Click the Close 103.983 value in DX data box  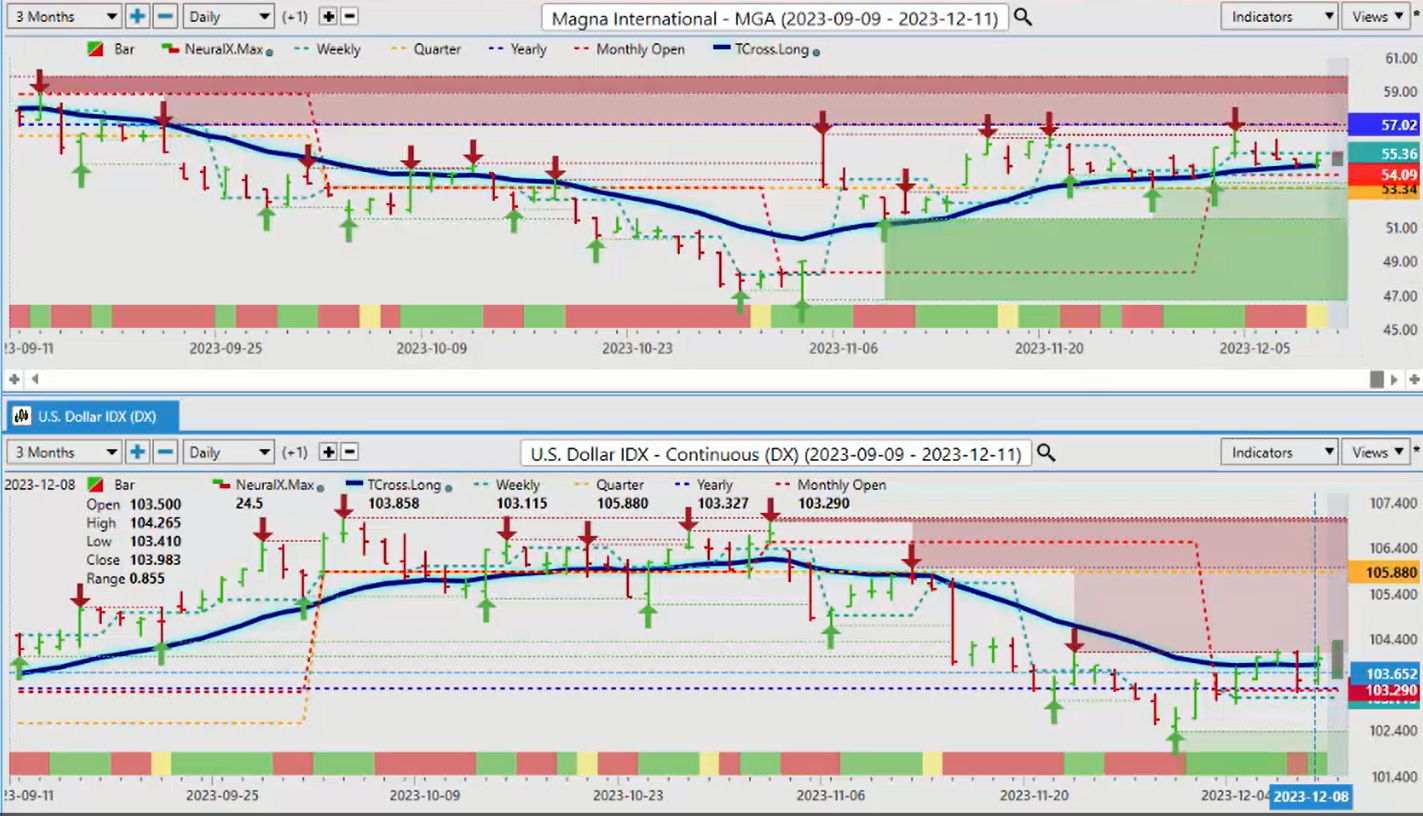click(x=156, y=560)
